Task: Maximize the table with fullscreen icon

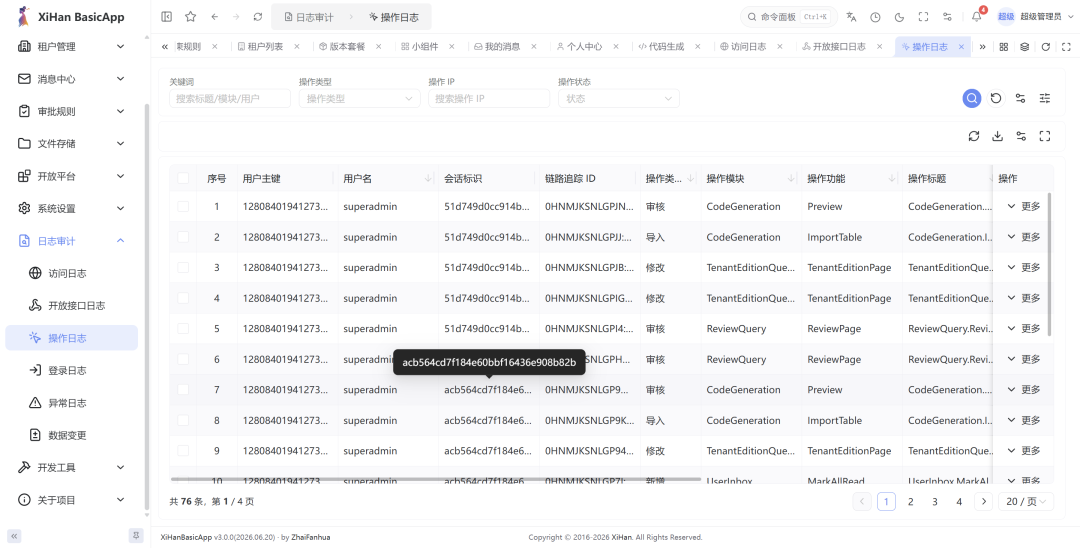Action: click(1045, 136)
